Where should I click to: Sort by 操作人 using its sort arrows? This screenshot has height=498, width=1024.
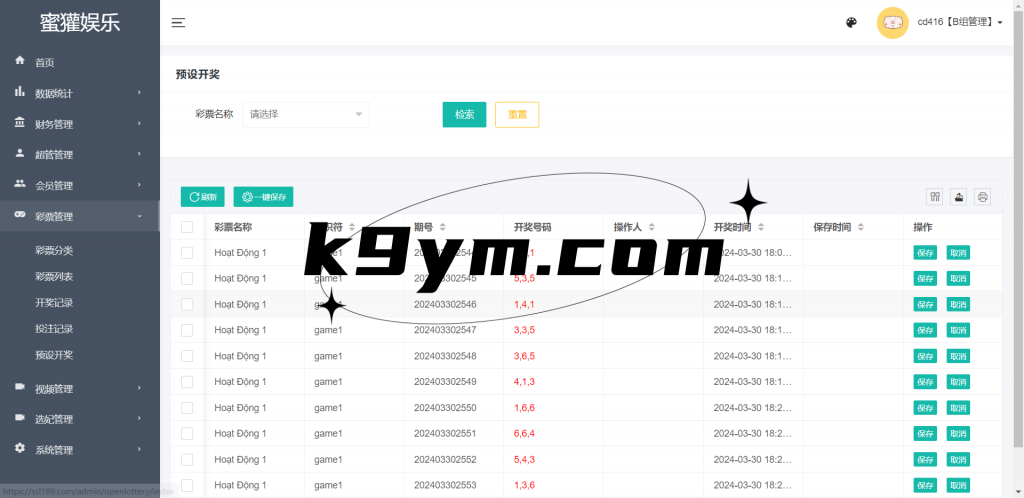coord(651,227)
